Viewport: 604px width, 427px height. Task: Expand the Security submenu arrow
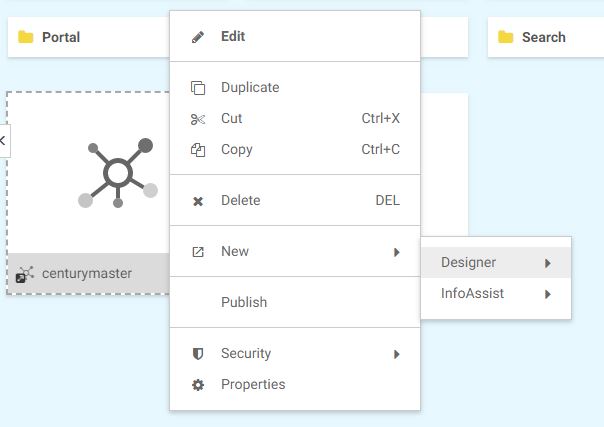(397, 354)
